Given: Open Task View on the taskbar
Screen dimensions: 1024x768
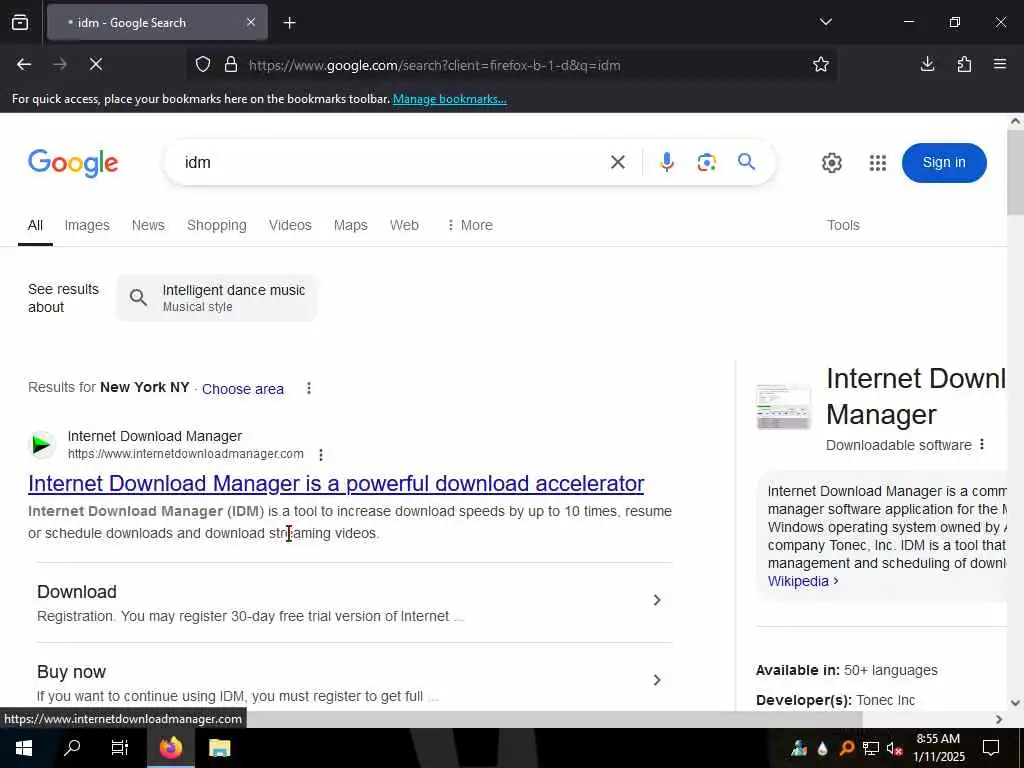Looking at the screenshot, I should 120,748.
